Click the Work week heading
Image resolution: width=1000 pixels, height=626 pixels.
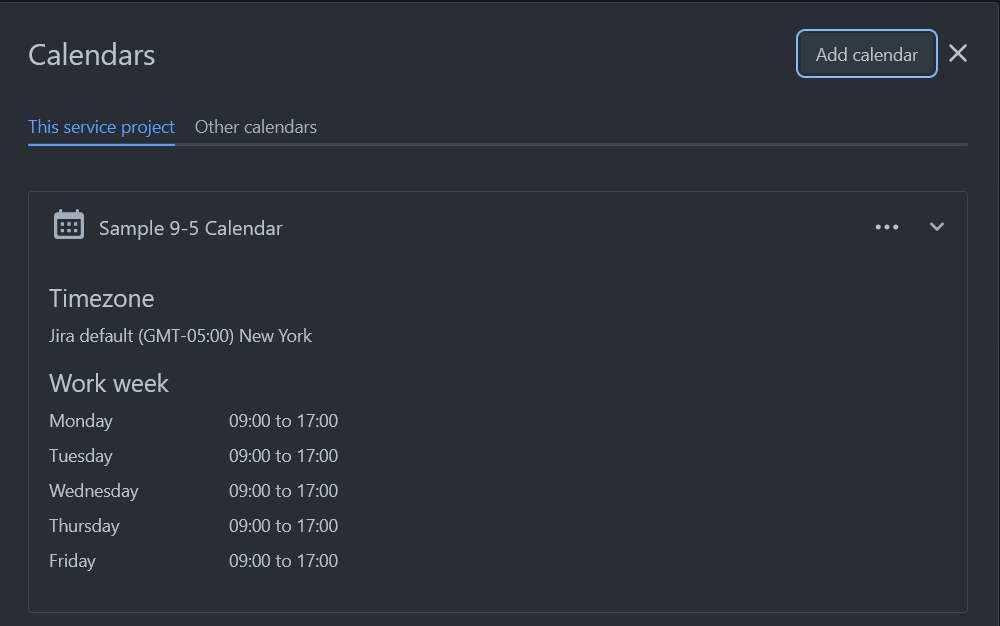(x=108, y=383)
